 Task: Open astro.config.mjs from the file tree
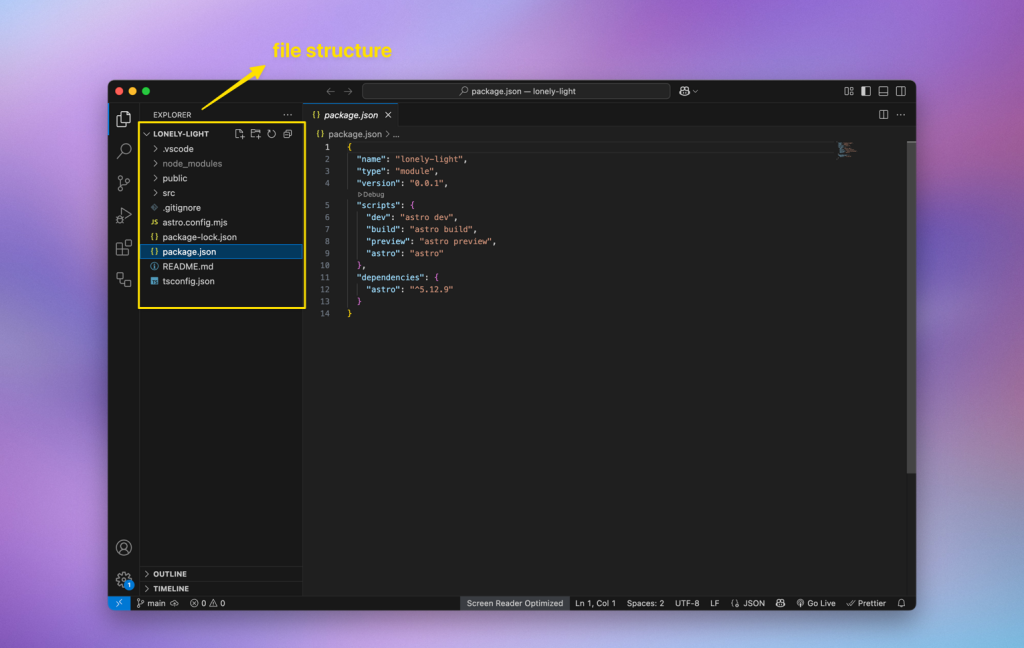coord(194,222)
